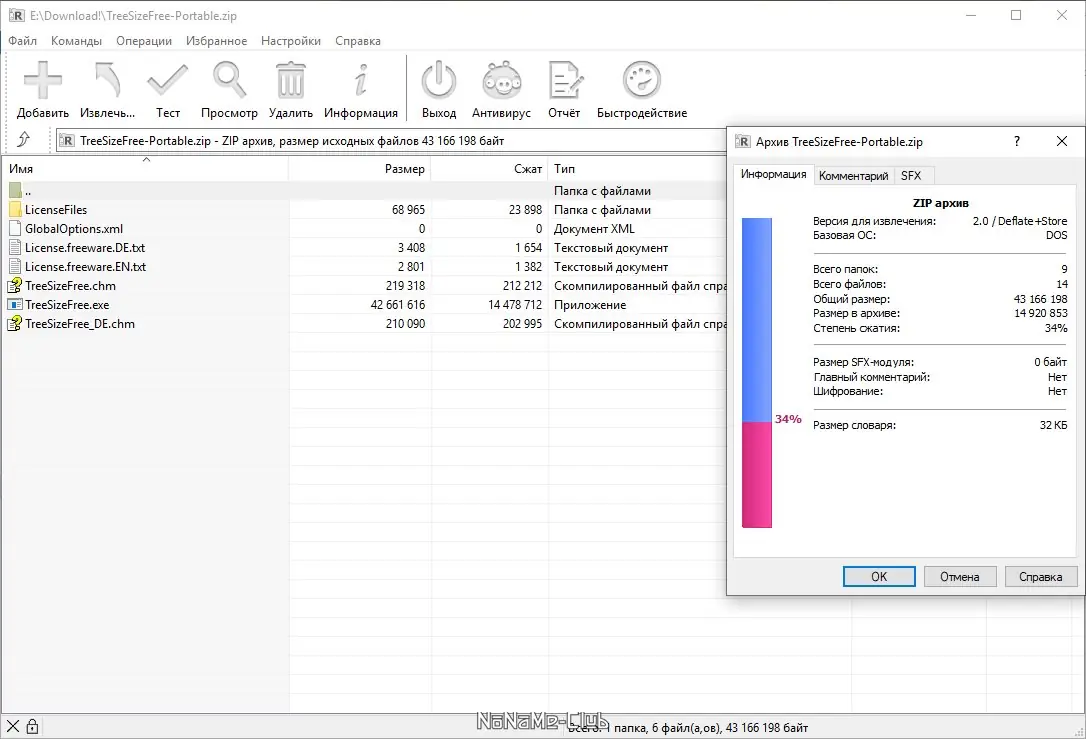1086x739 pixels.
Task: Open the Справка menu
Action: pos(358,41)
